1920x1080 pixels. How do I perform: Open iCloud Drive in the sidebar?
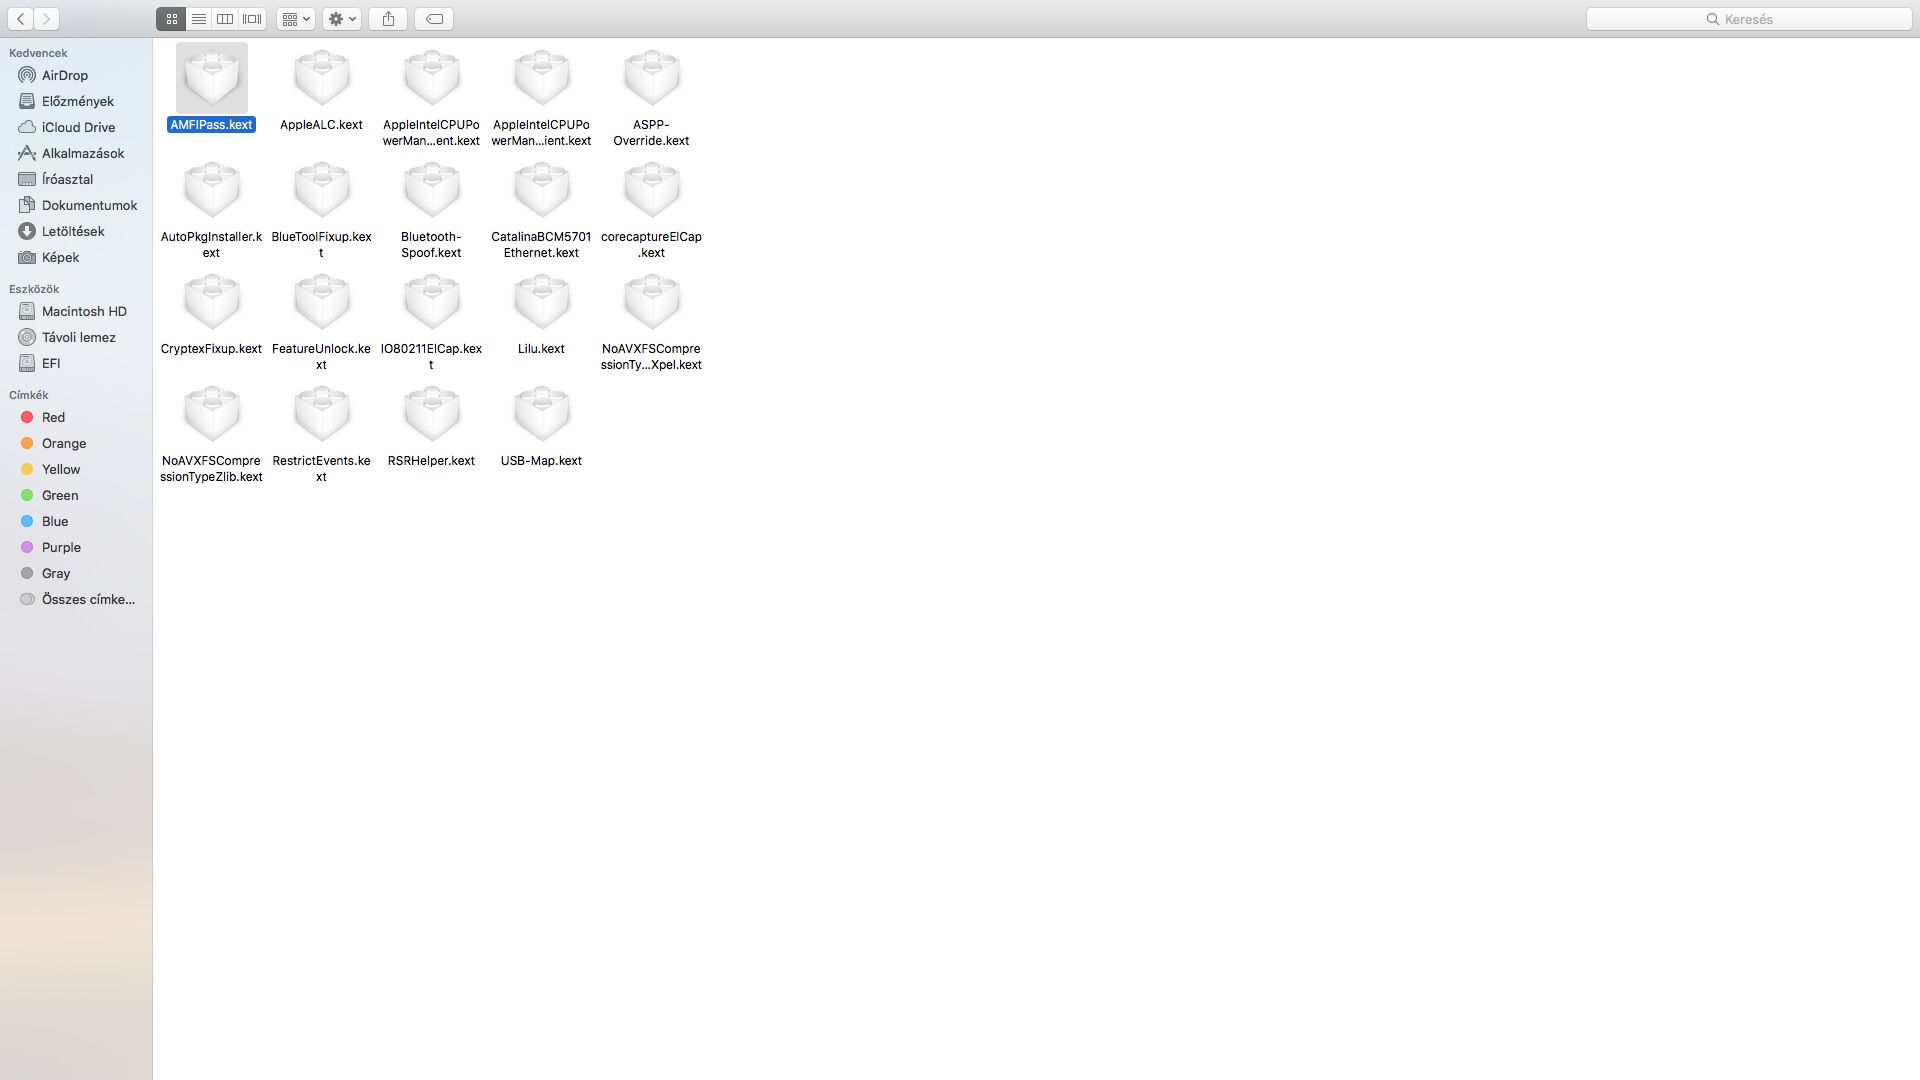[x=78, y=127]
